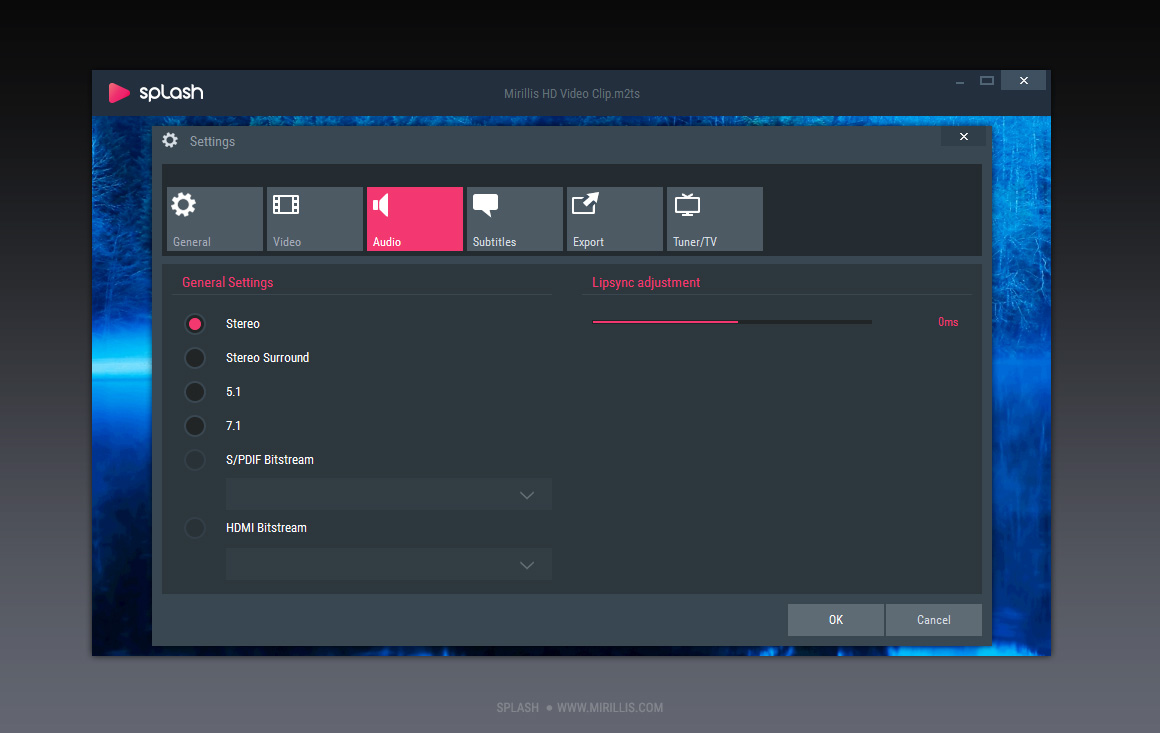
Task: Confirm settings with the OK button
Action: (x=835, y=620)
